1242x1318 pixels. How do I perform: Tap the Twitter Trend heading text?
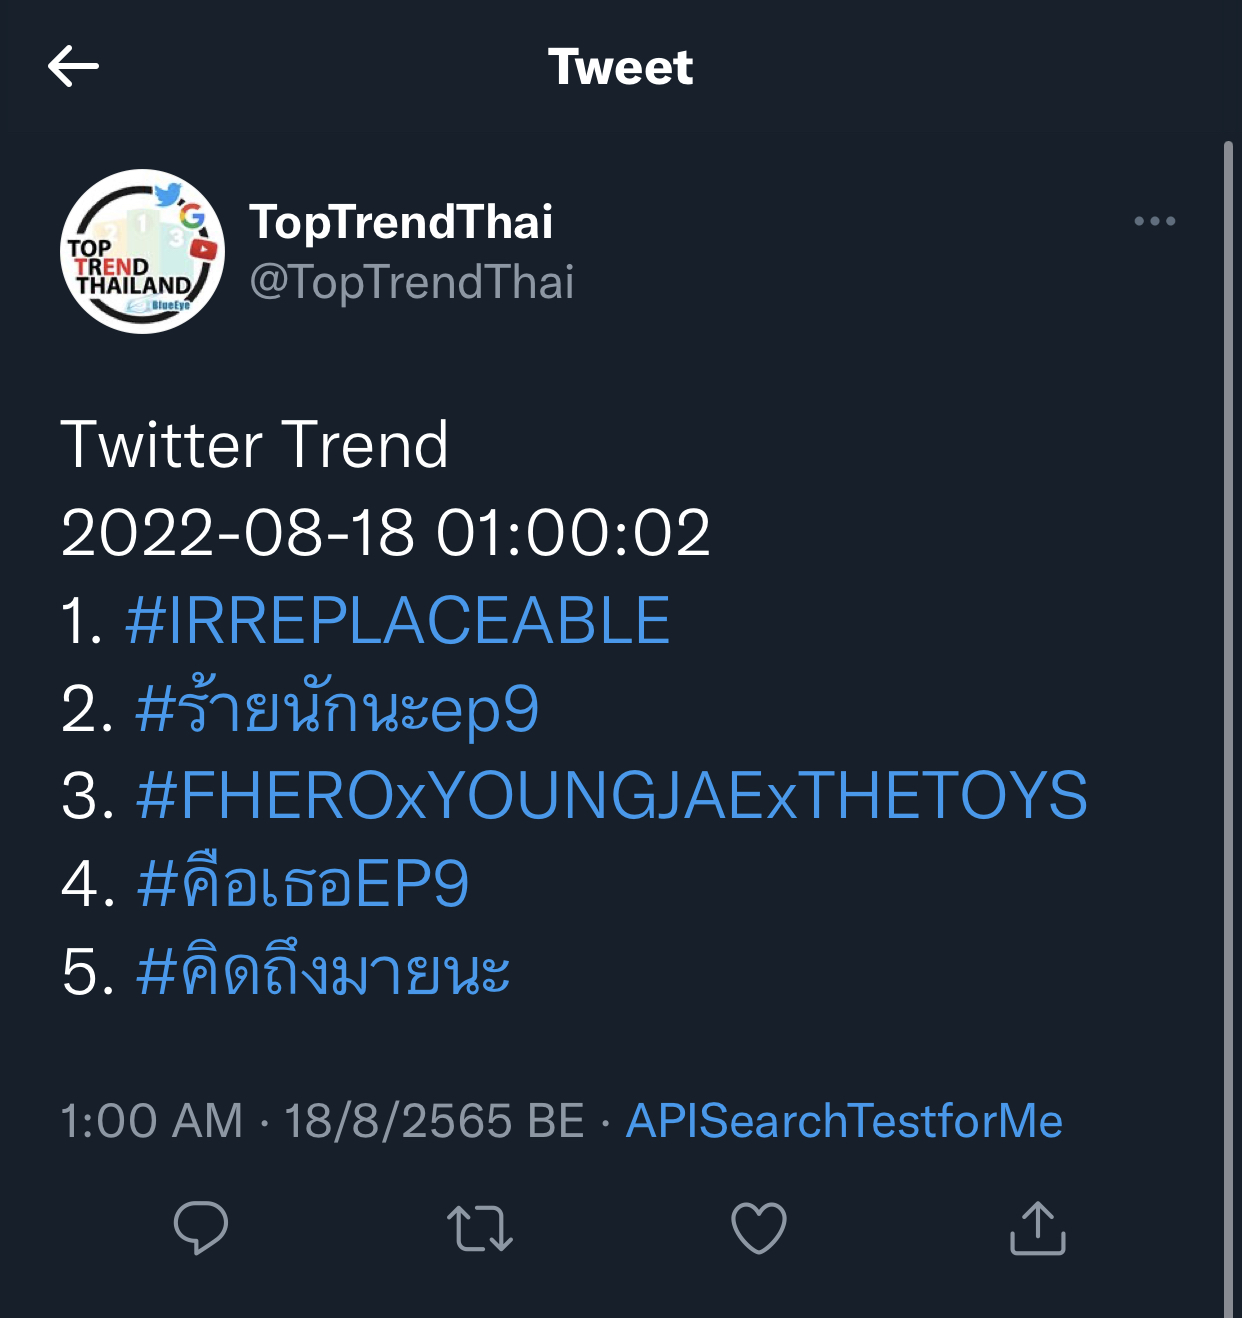tap(255, 445)
